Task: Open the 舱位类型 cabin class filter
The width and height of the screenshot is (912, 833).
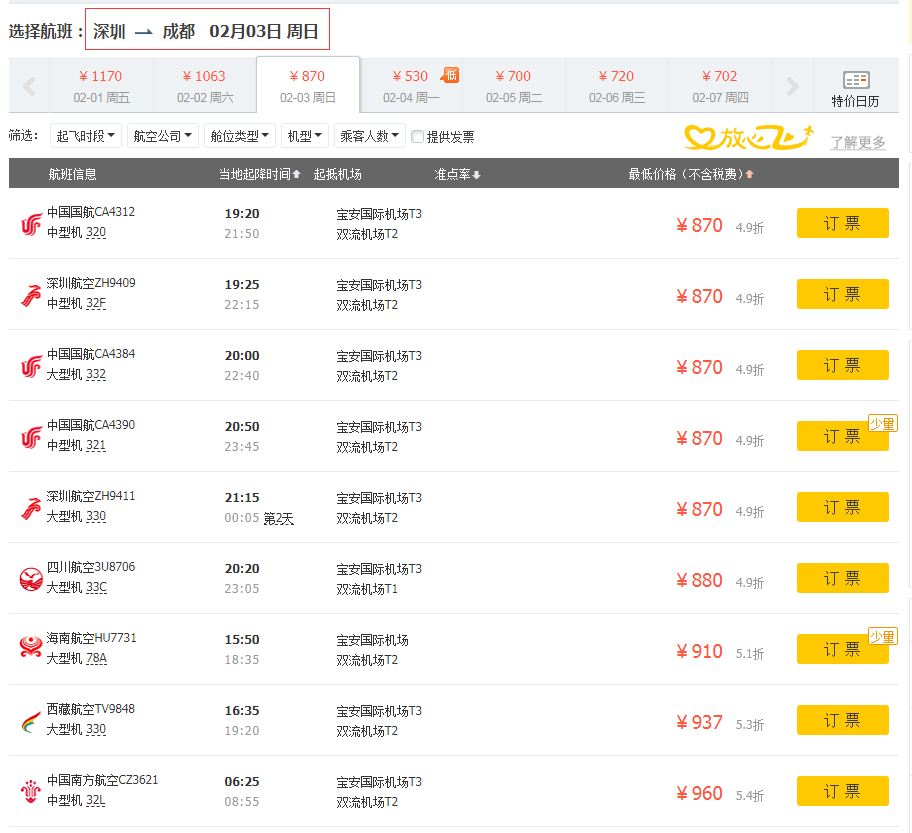Action: coord(240,136)
